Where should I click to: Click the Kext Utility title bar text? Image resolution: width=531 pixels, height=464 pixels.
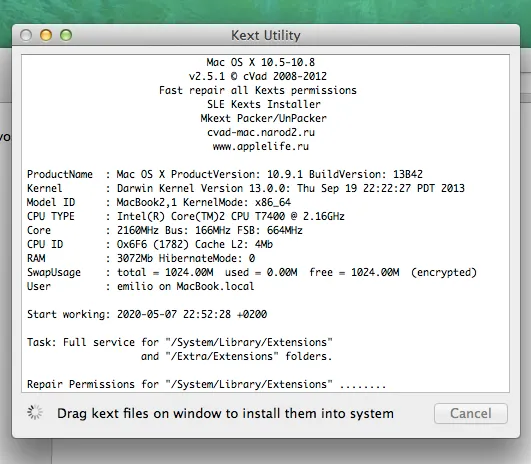[266, 35]
